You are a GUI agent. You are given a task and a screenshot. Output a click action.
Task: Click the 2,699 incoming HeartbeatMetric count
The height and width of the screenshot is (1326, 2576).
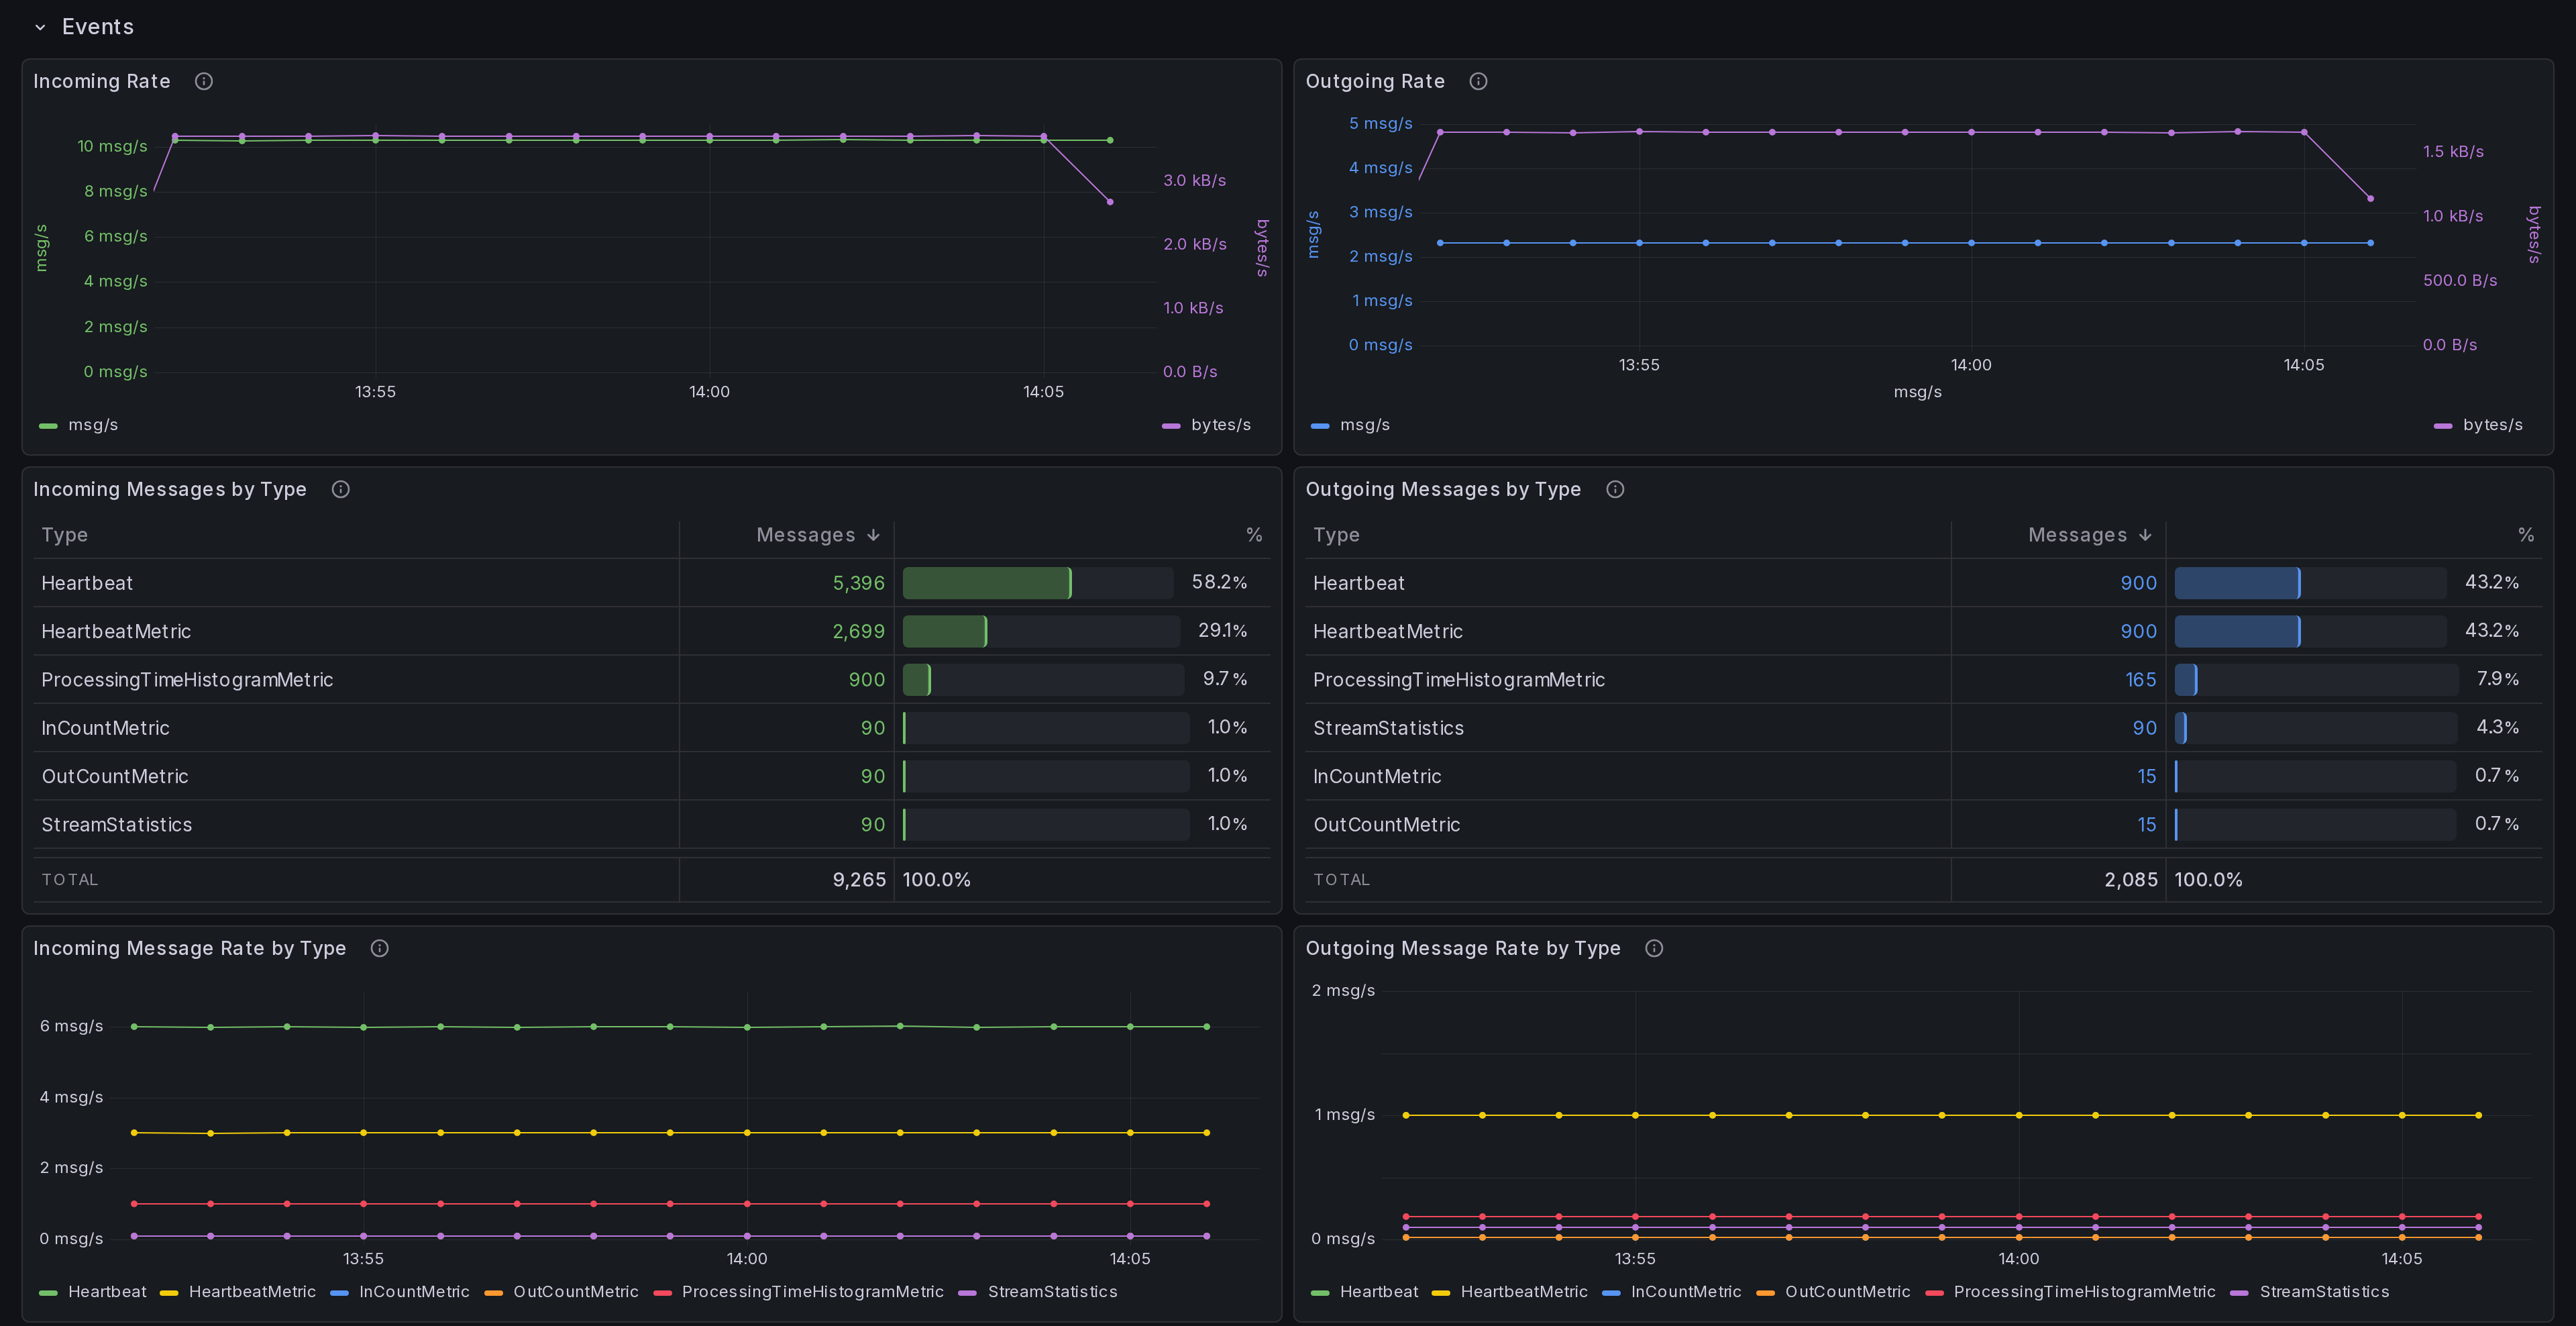click(x=858, y=631)
